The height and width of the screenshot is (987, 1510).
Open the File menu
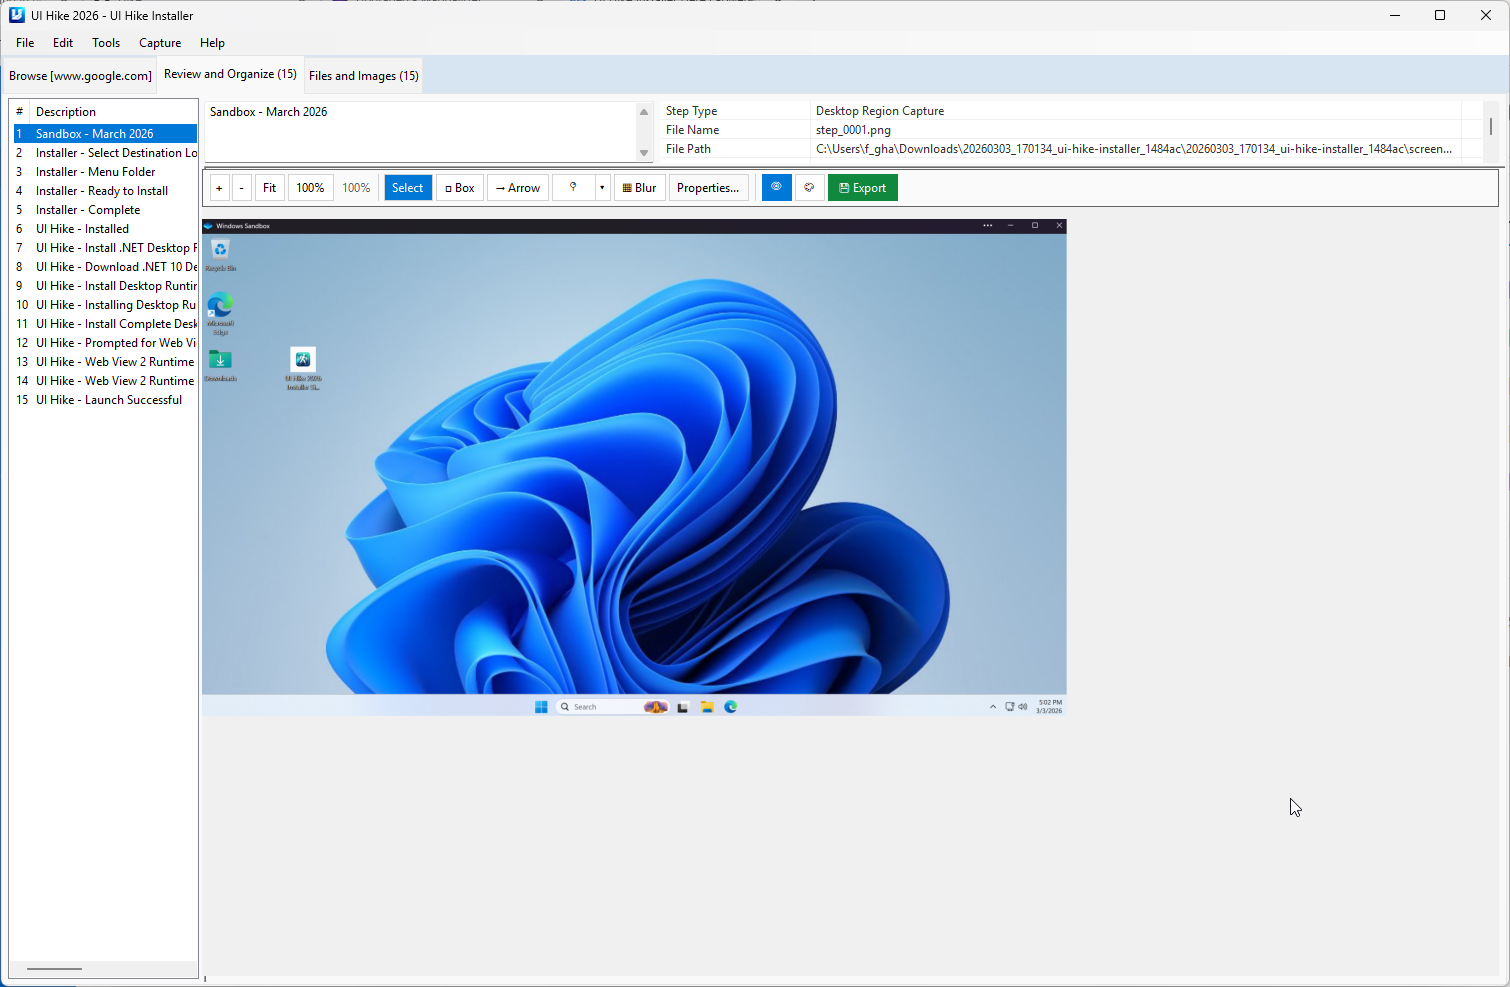click(25, 43)
